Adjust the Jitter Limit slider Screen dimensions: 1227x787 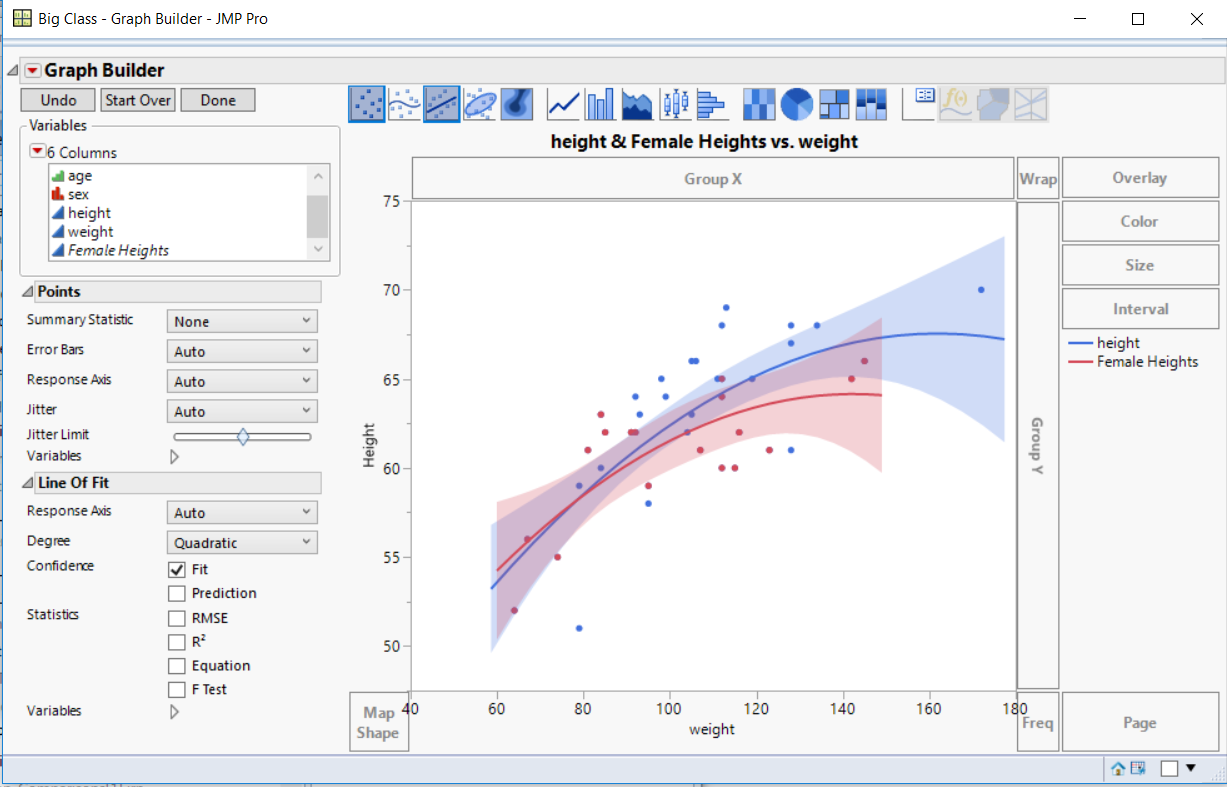click(243, 436)
